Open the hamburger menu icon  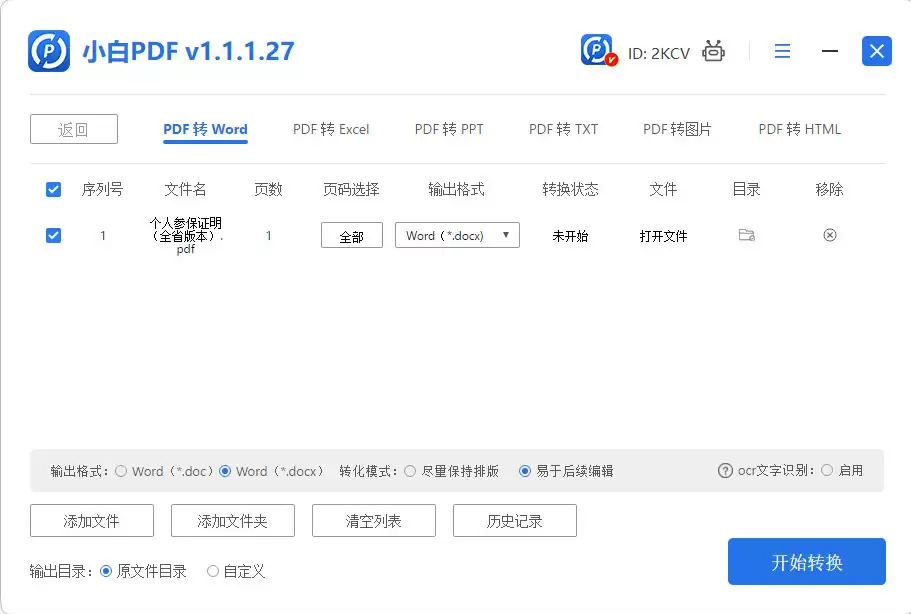point(782,51)
